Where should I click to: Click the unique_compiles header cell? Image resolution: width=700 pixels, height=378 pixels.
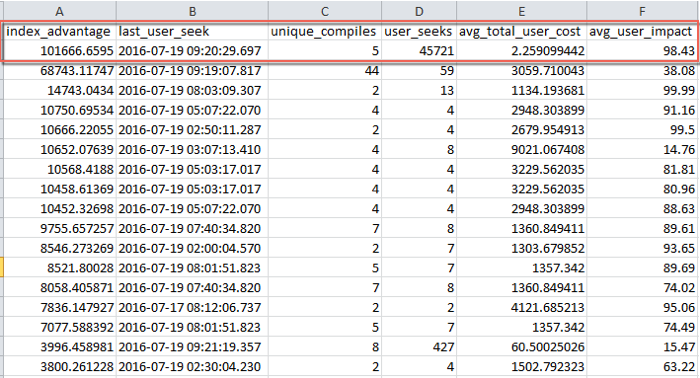tap(325, 31)
